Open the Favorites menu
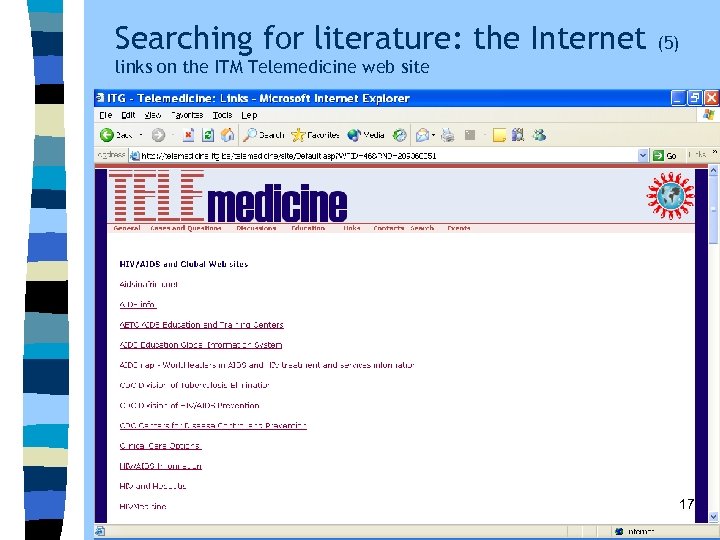 coord(187,115)
